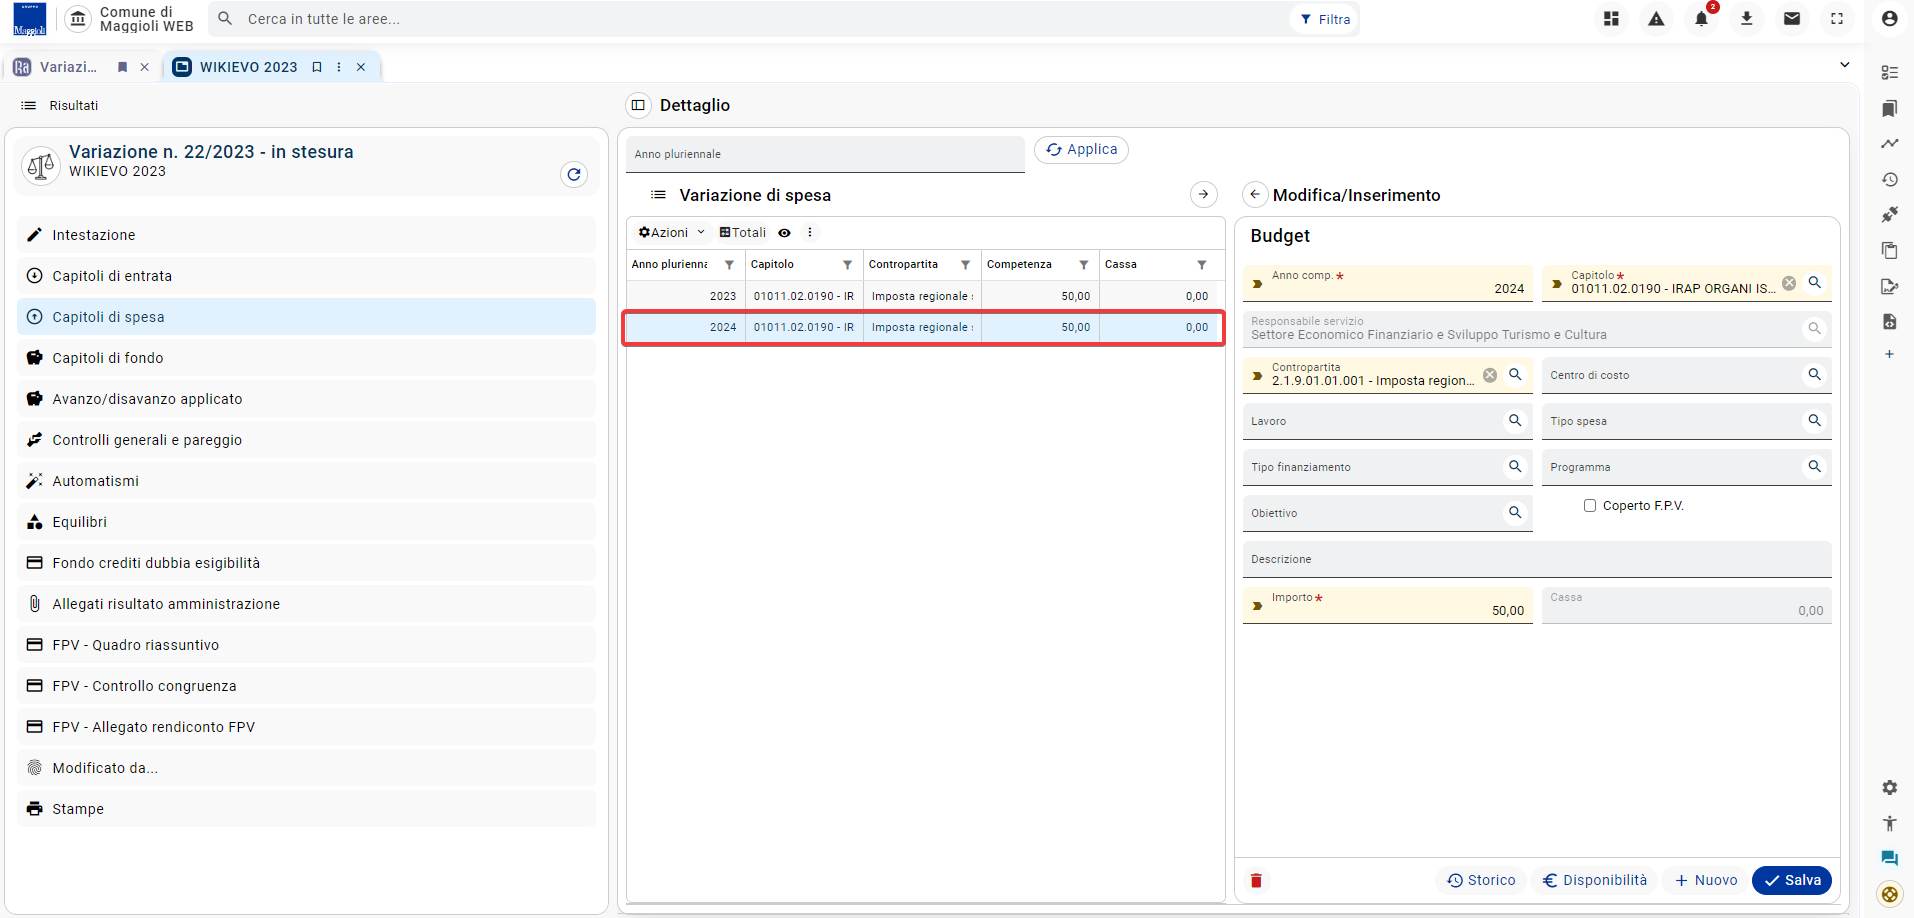The image size is (1914, 918).
Task: Open the apps grid icon in top bar
Action: 1611,19
